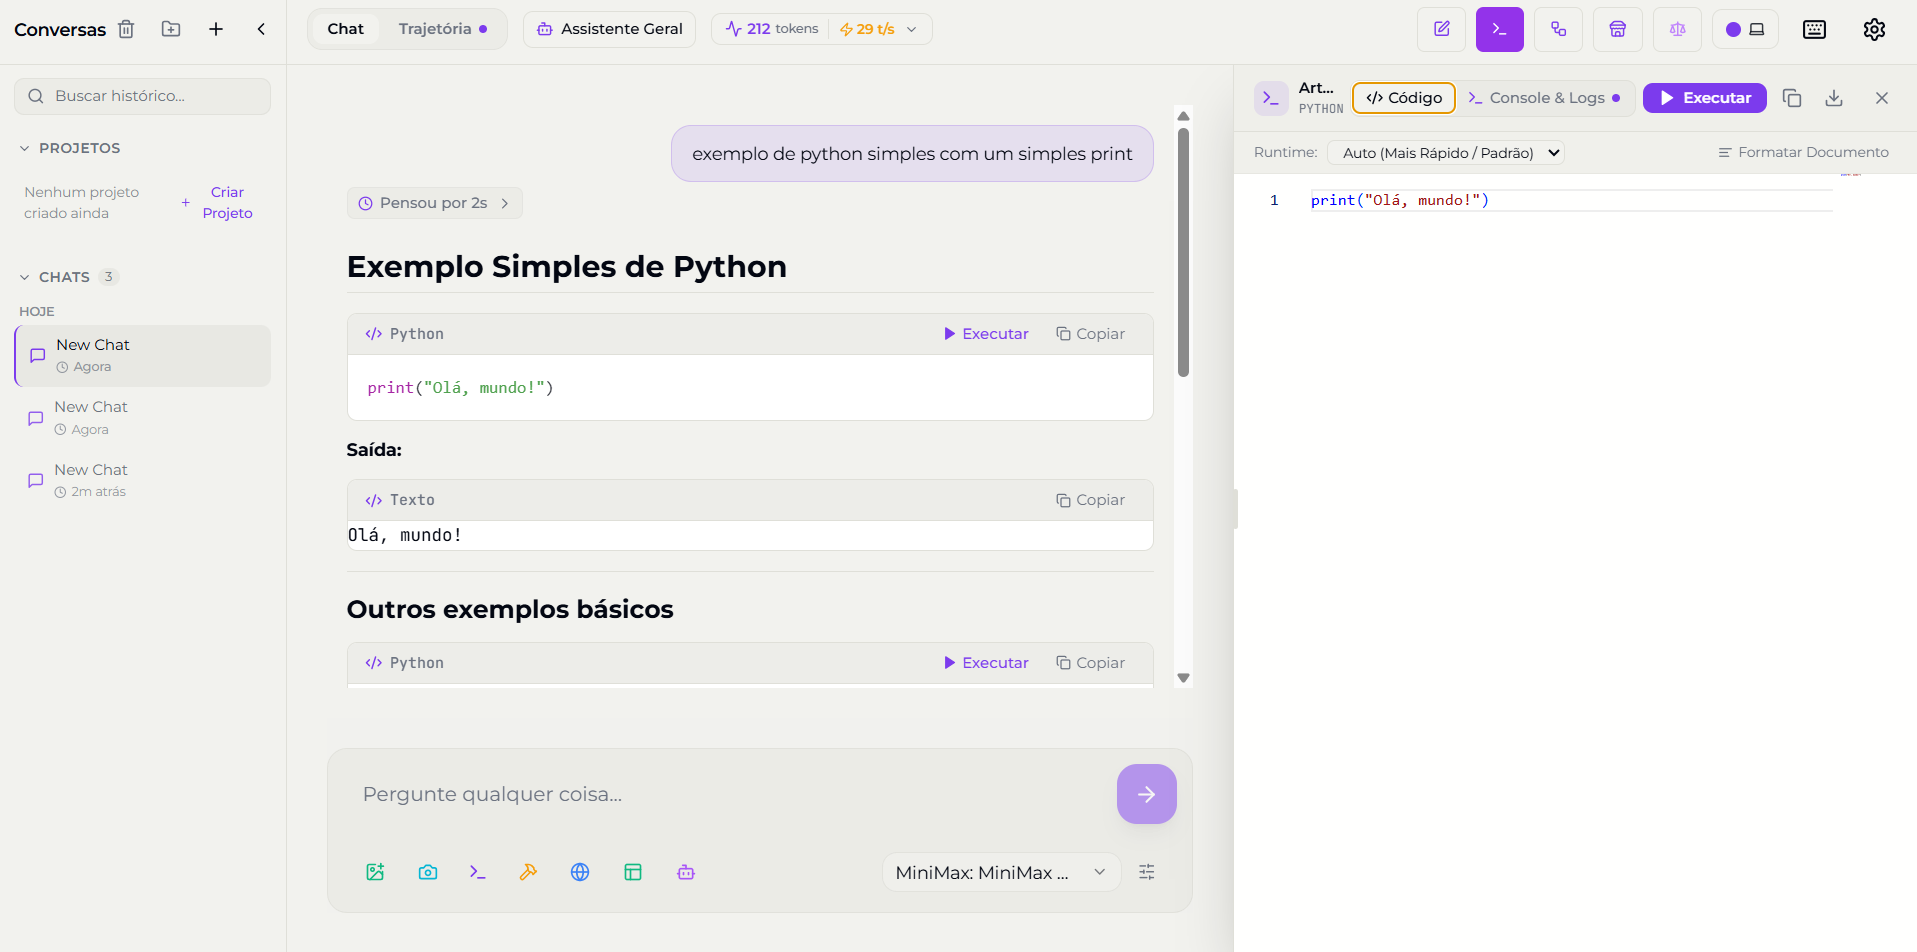1917x952 pixels.
Task: Click Assistente Geral button
Action: click(609, 29)
